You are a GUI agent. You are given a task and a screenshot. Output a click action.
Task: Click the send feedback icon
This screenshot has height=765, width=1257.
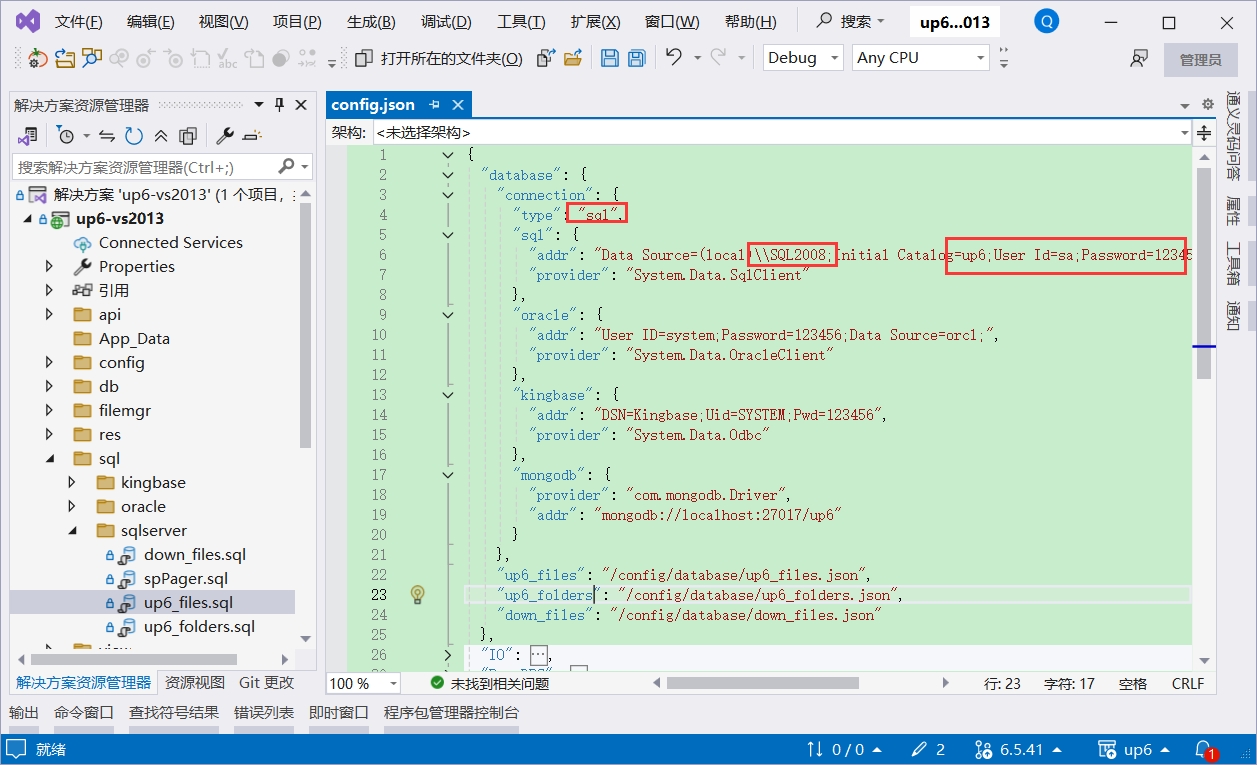click(1138, 58)
